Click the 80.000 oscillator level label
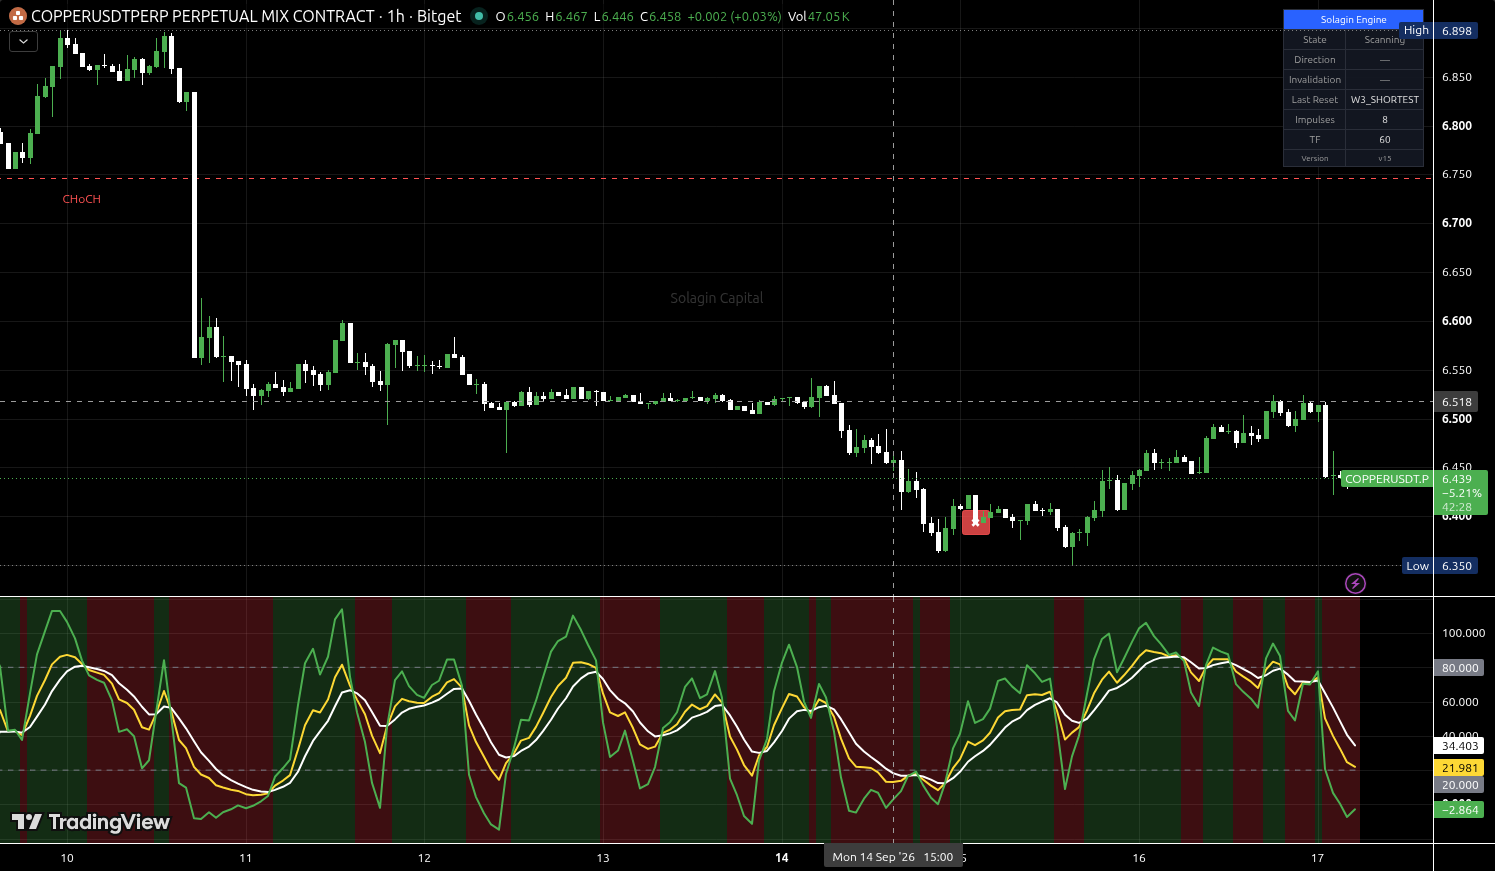This screenshot has width=1495, height=871. click(x=1460, y=668)
